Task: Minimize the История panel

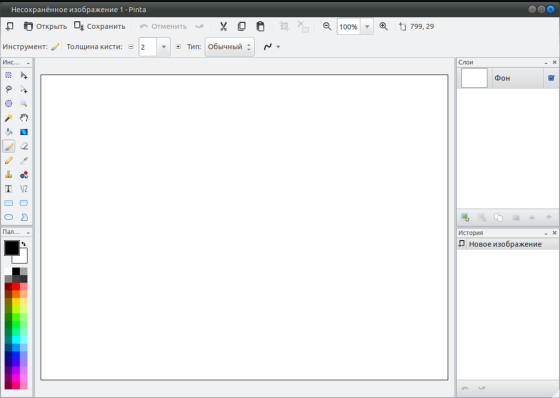Action: 546,233
